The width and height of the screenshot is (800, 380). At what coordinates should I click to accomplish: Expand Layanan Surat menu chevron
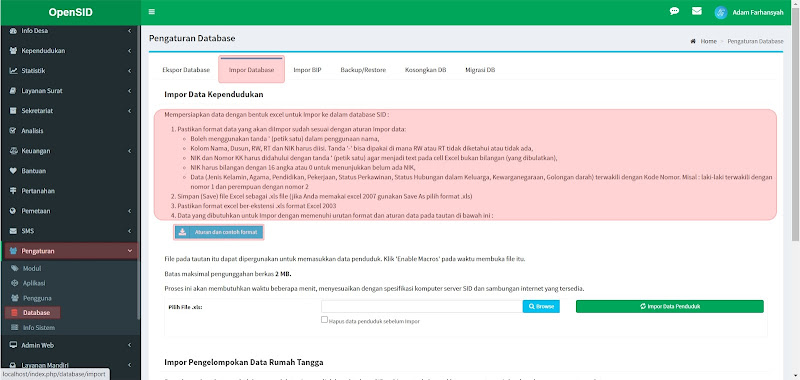(130, 91)
